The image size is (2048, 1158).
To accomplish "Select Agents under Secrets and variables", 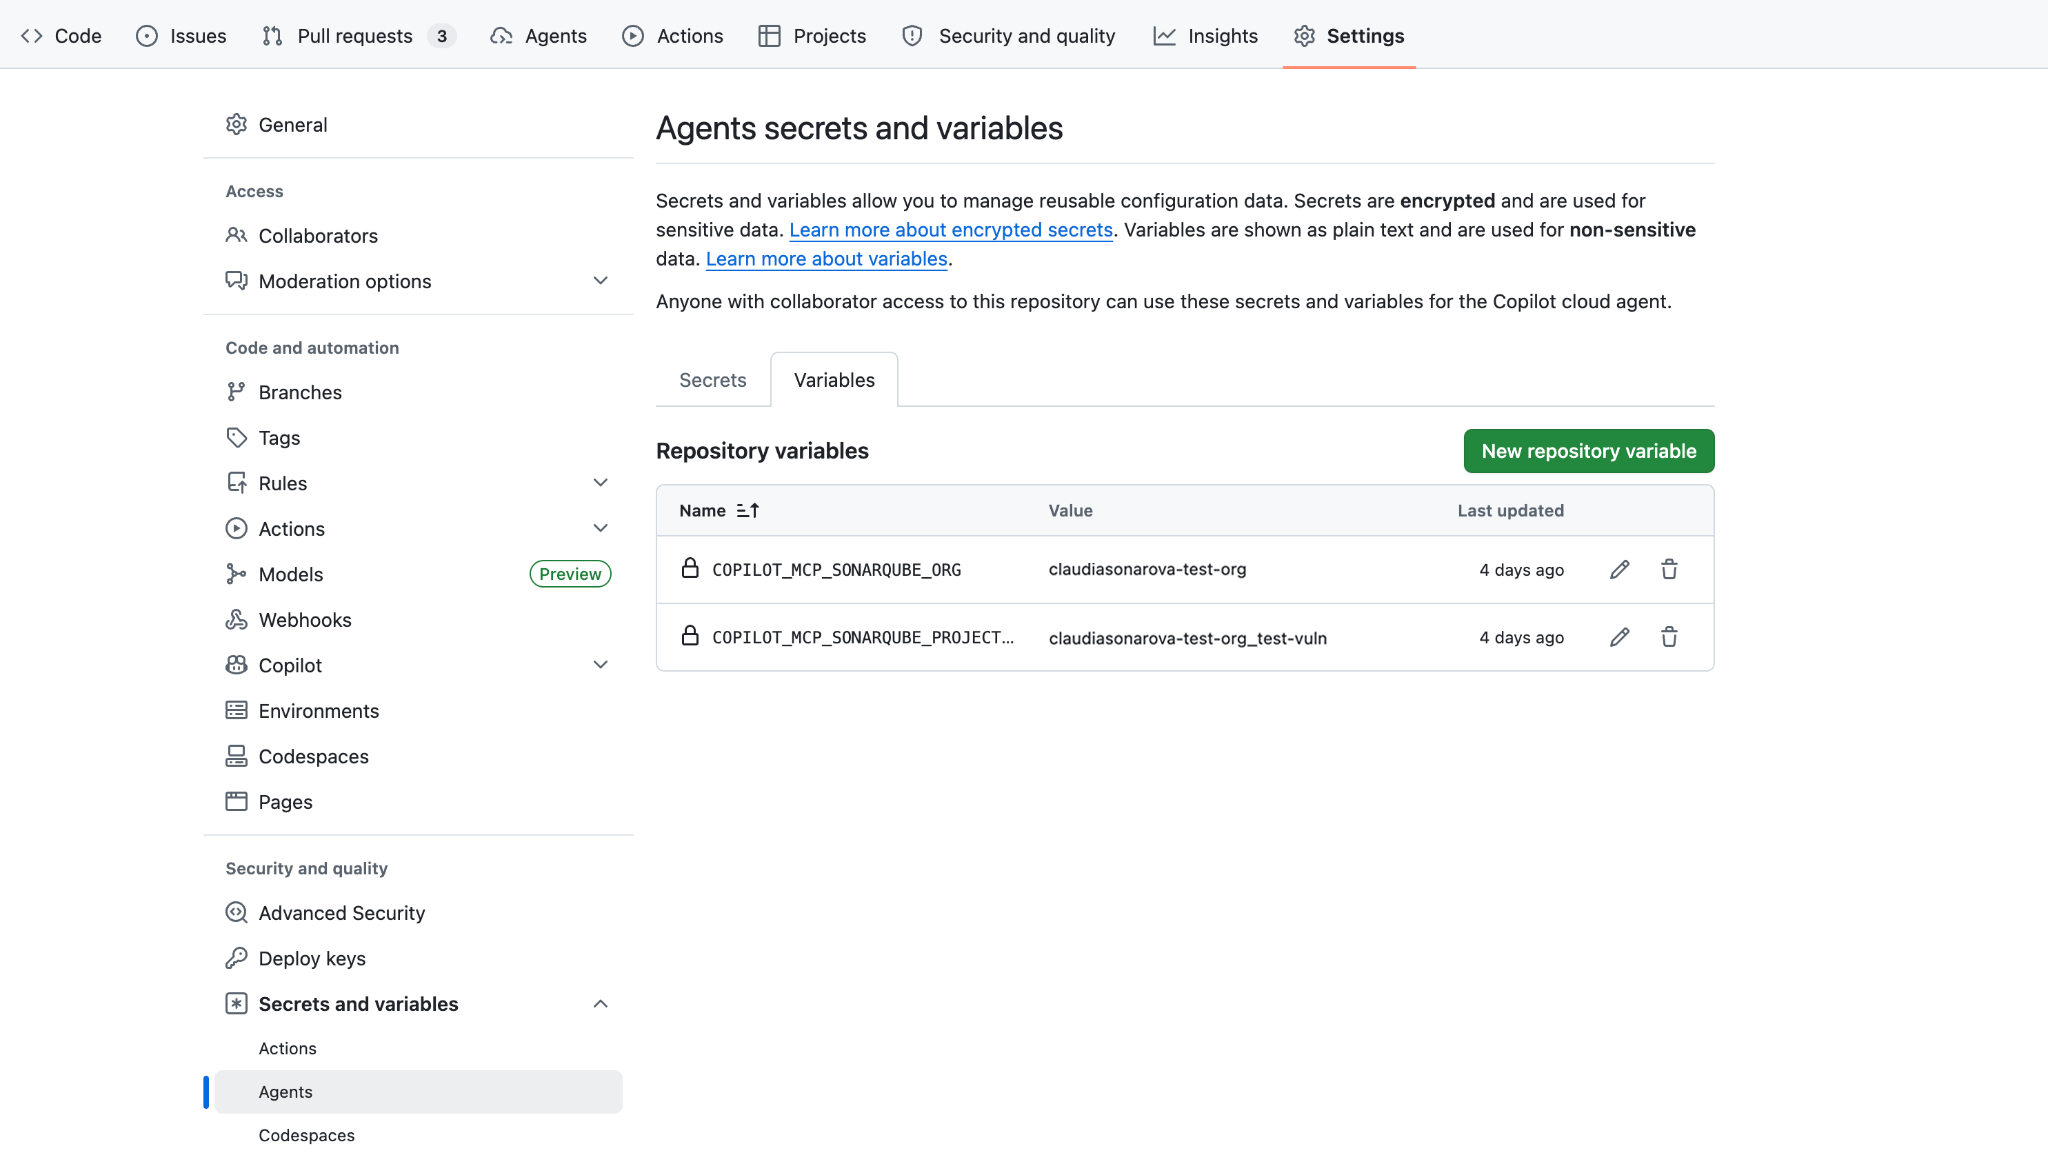I will click(x=418, y=1092).
